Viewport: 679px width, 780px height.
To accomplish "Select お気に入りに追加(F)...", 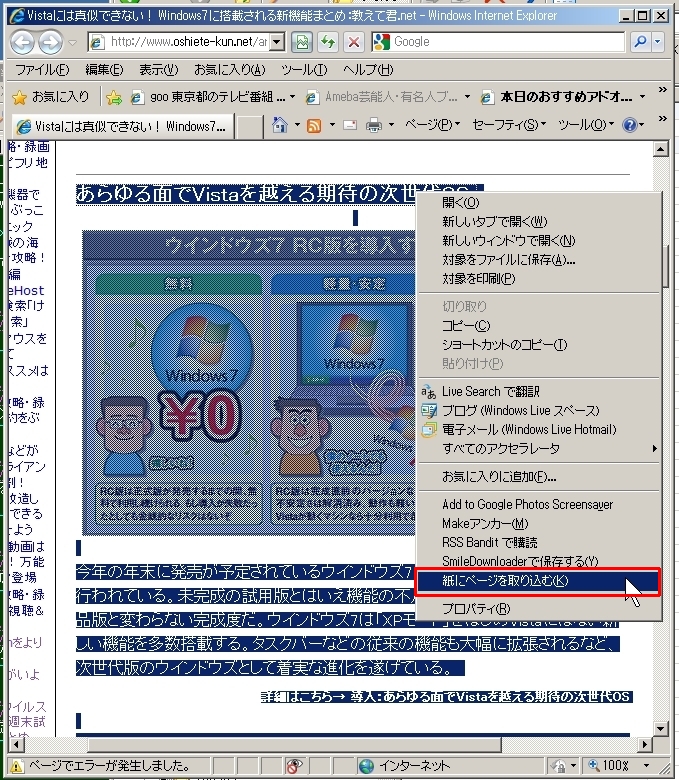I will (539, 477).
